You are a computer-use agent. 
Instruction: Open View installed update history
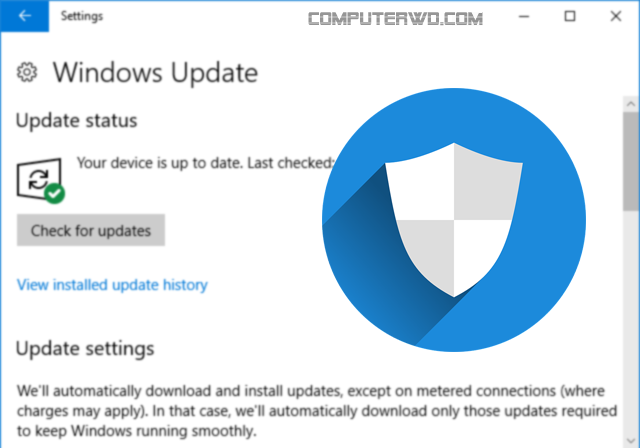[112, 285]
